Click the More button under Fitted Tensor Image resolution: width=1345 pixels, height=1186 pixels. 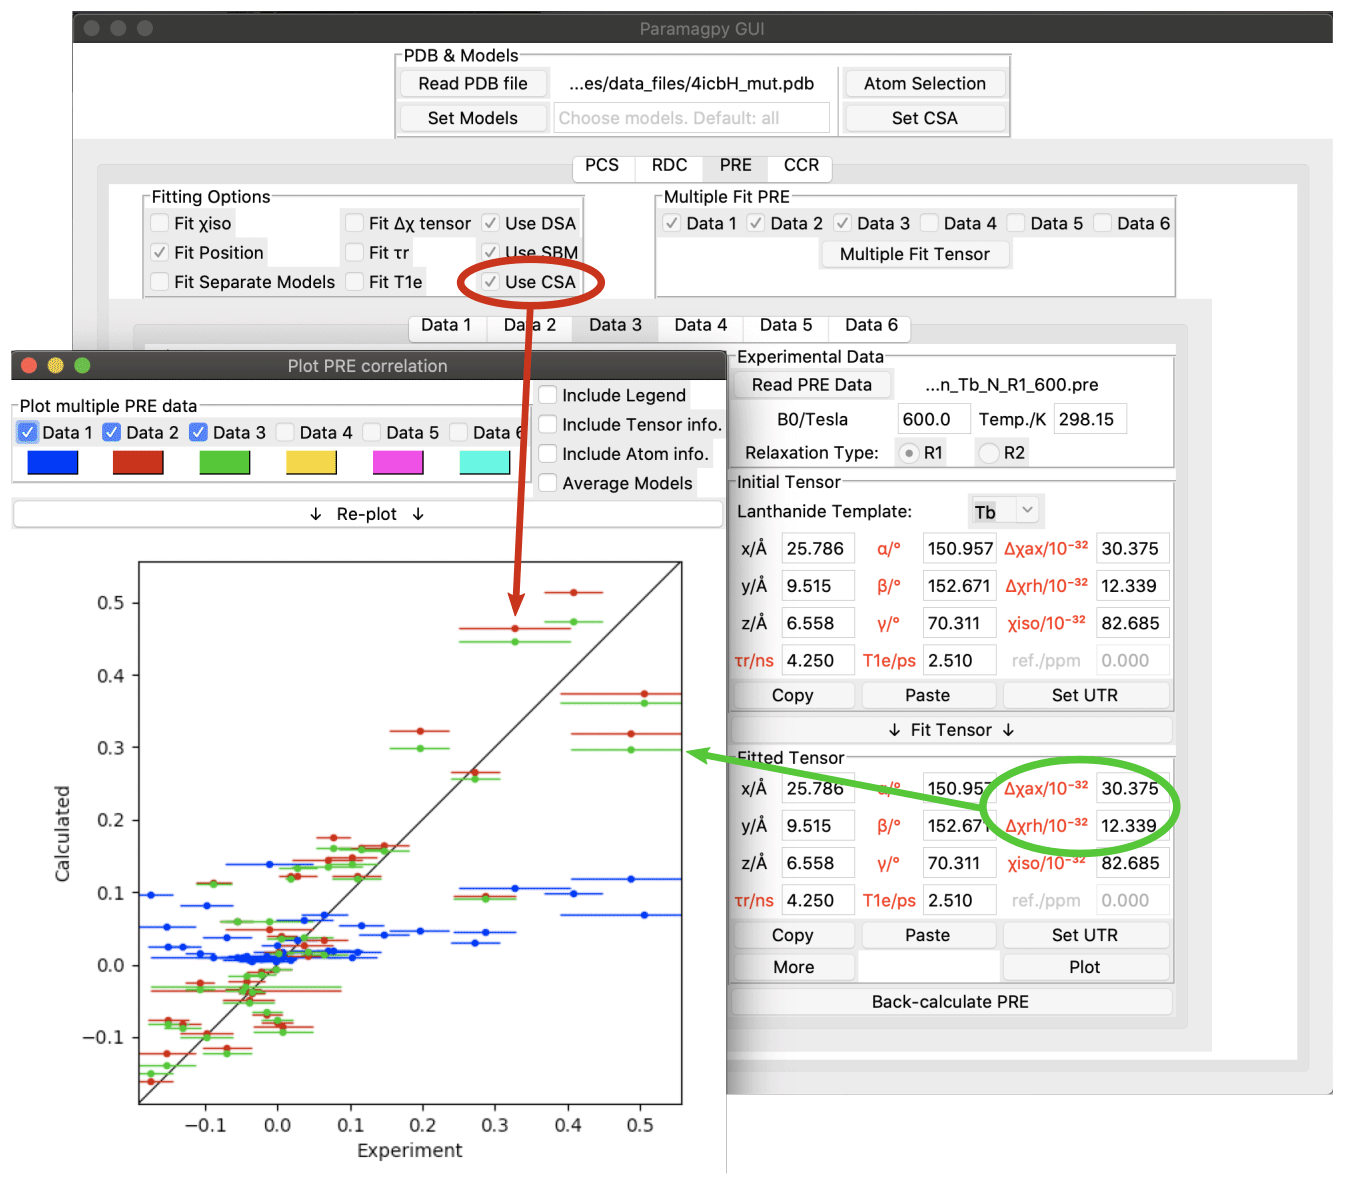point(793,967)
